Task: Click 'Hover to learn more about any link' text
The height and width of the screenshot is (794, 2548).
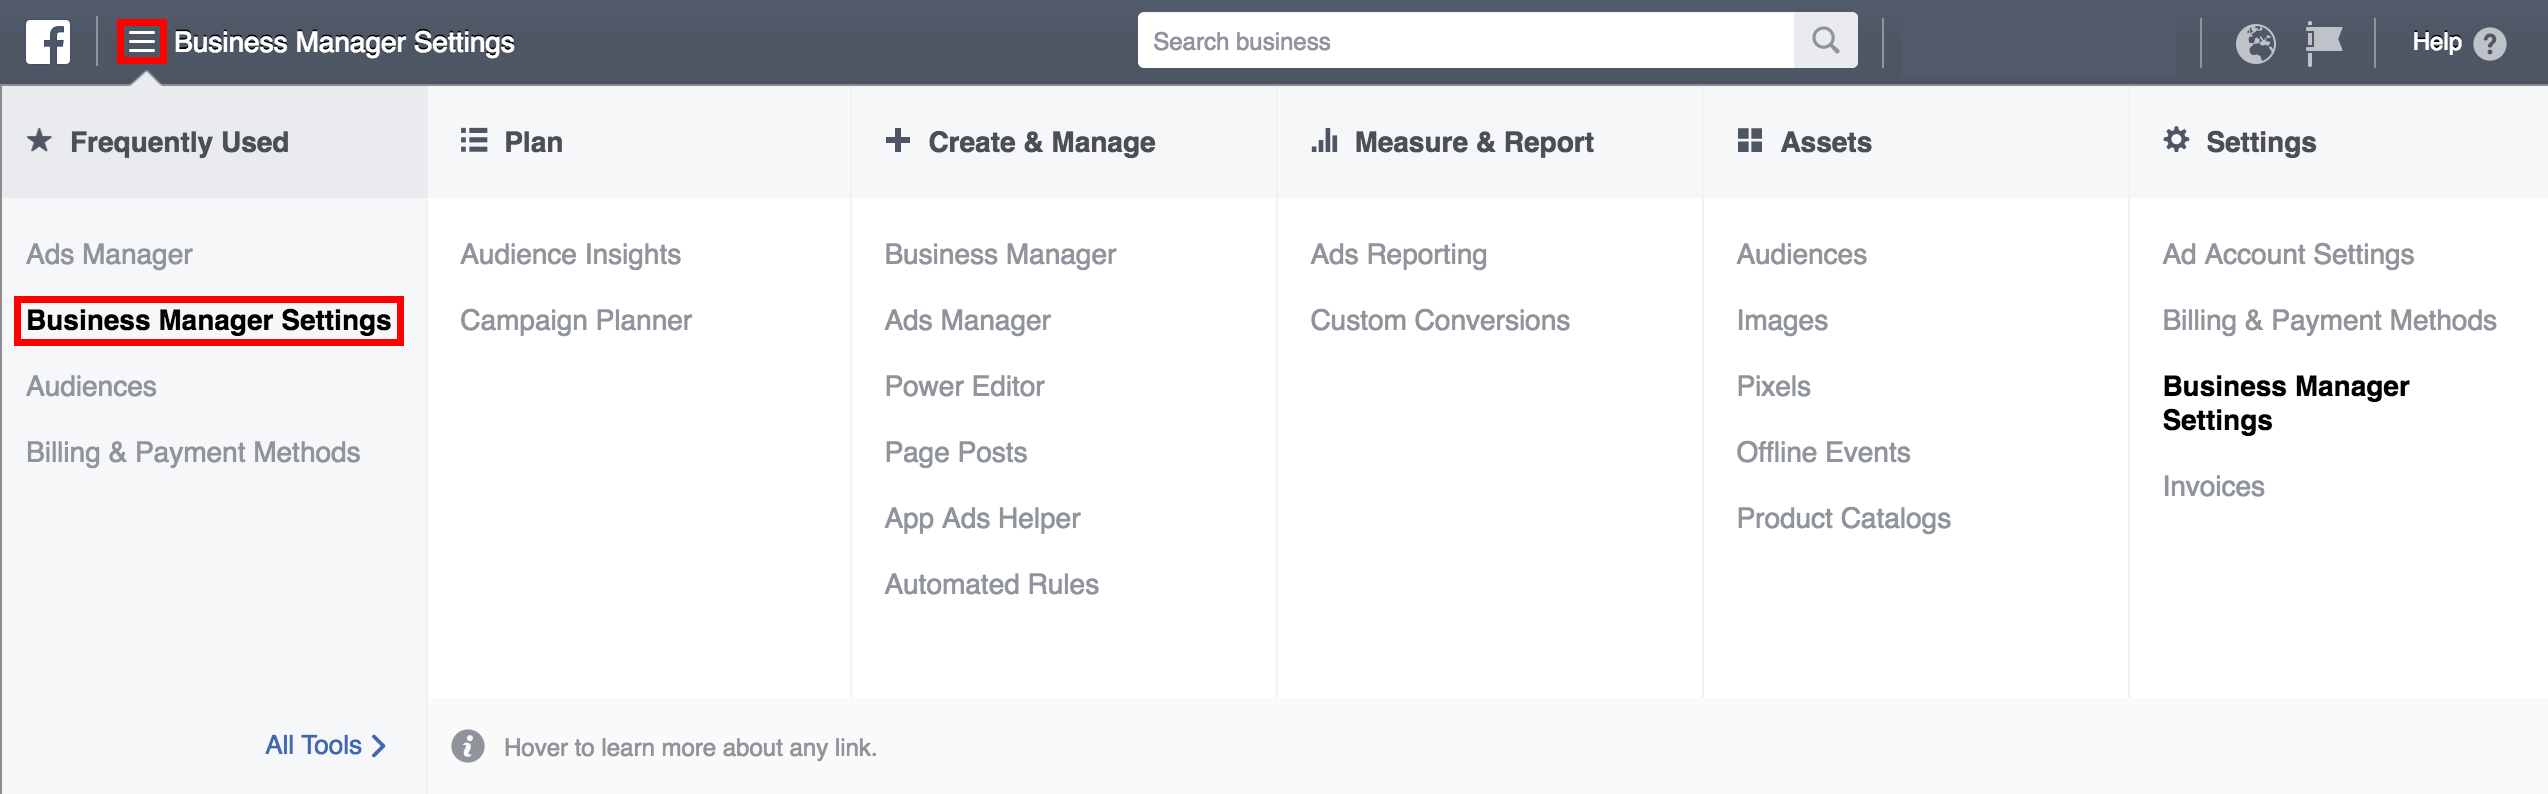Action: tap(690, 747)
